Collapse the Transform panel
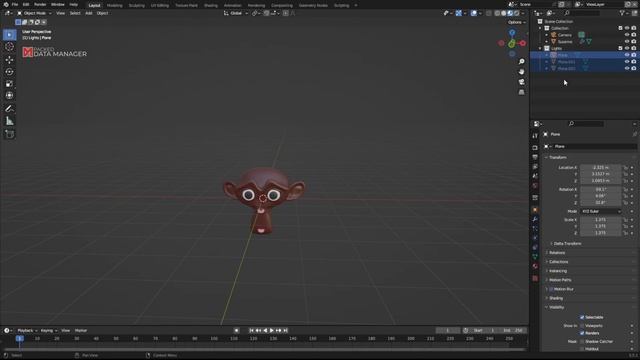The height and width of the screenshot is (360, 640). pyautogui.click(x=557, y=158)
